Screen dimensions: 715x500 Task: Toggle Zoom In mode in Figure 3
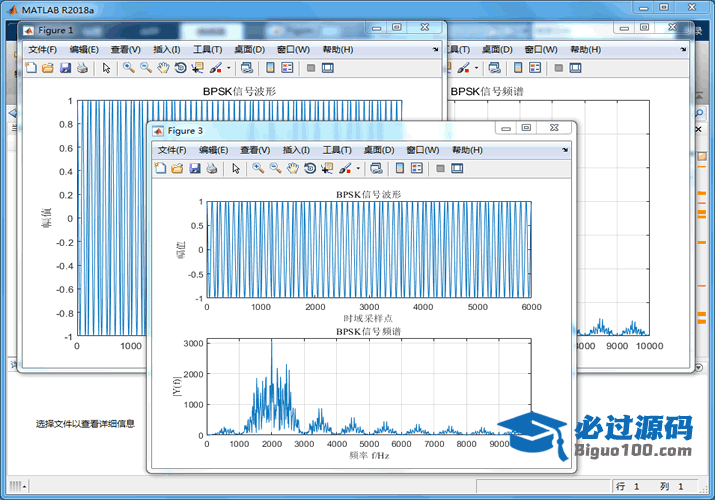pos(257,169)
